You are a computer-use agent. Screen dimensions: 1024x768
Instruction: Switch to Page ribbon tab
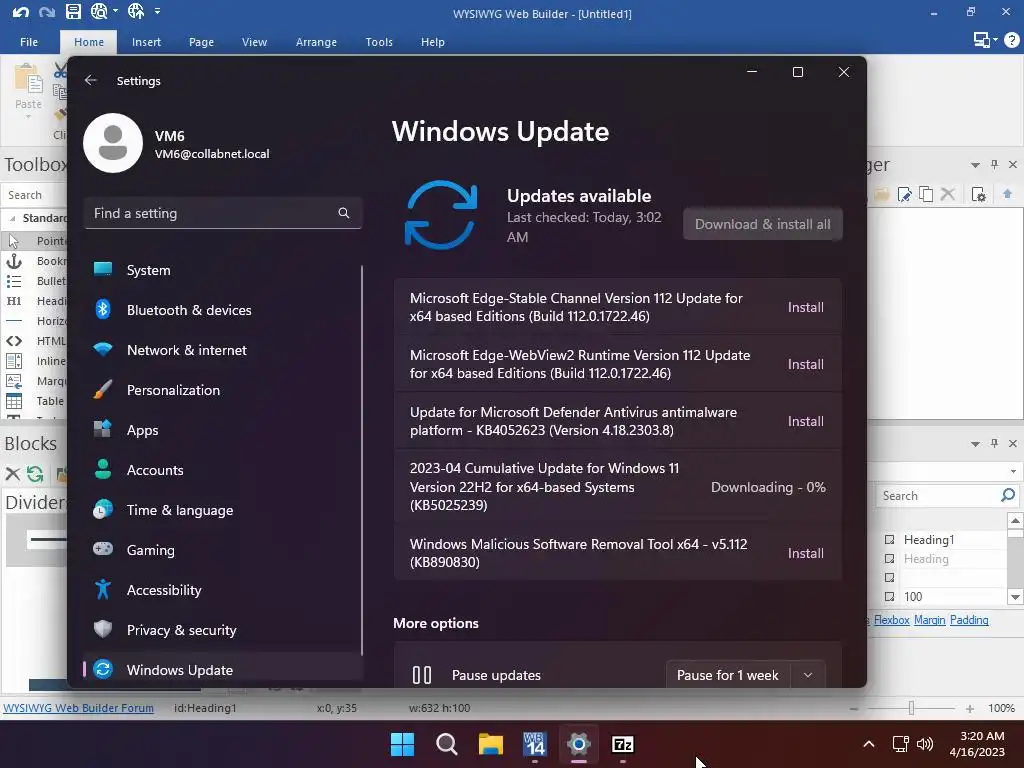[201, 42]
